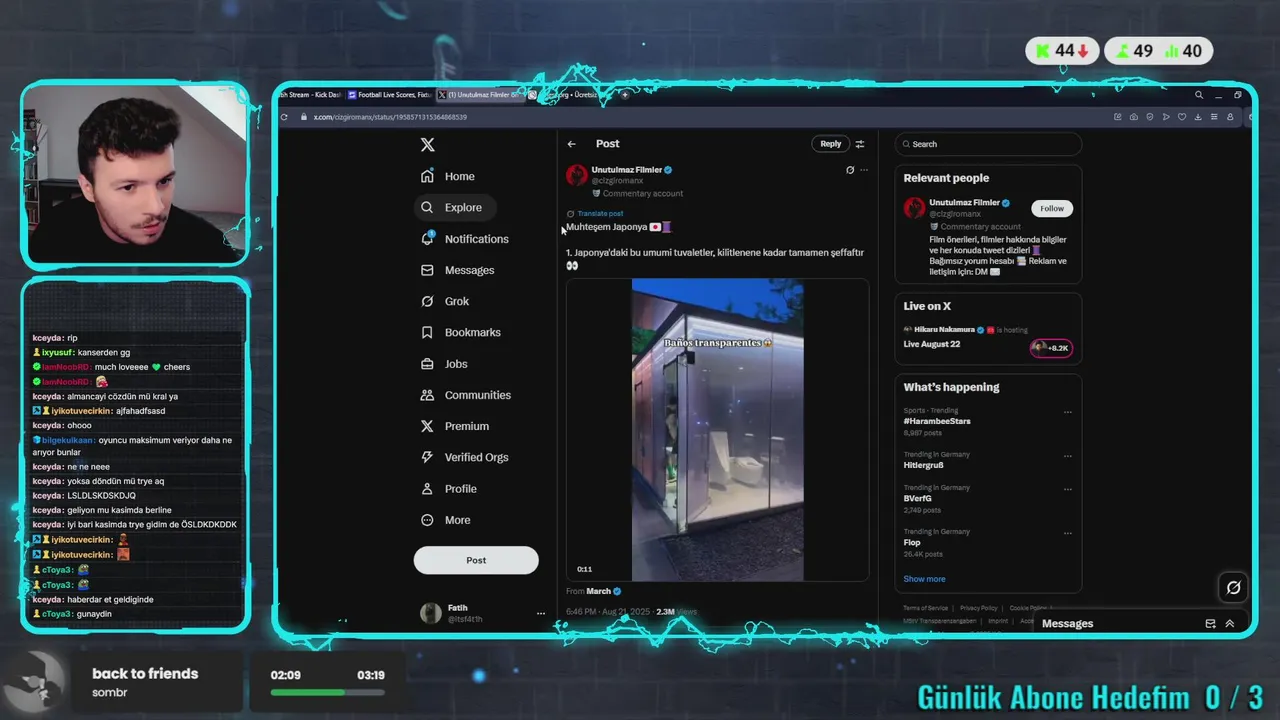Play the Japan toilet video
This screenshot has width=1280, height=720.
click(x=717, y=430)
